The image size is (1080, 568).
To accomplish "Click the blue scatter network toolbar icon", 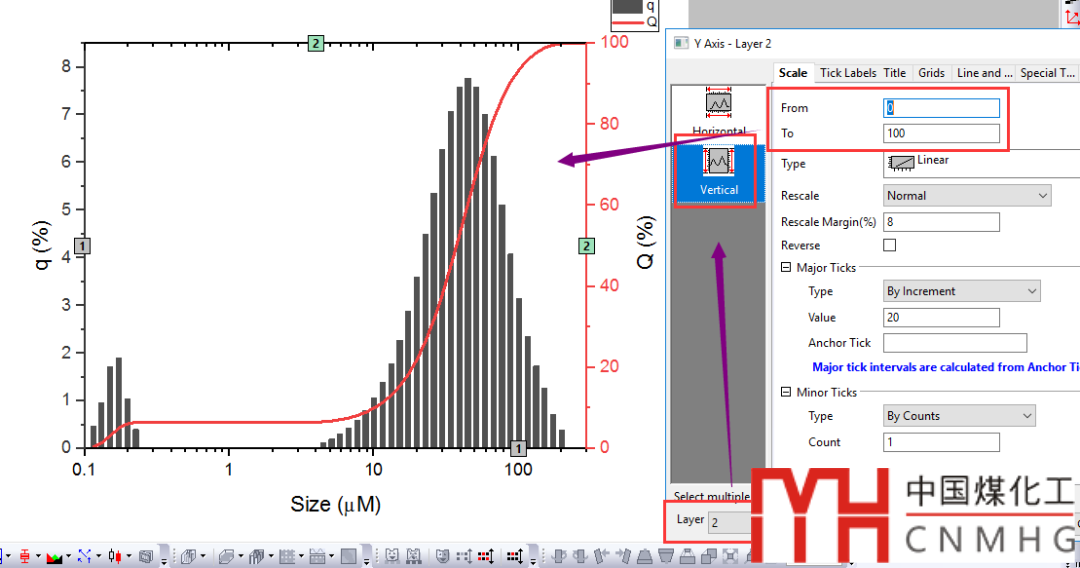I will pos(85,556).
